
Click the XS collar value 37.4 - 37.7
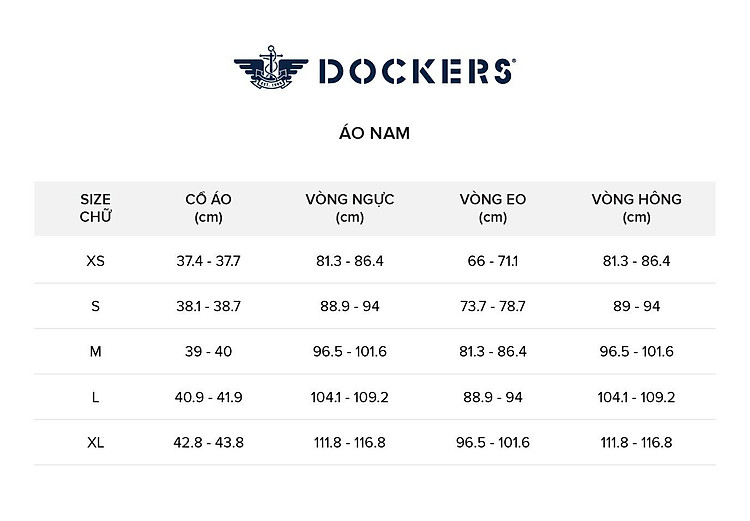point(208,261)
